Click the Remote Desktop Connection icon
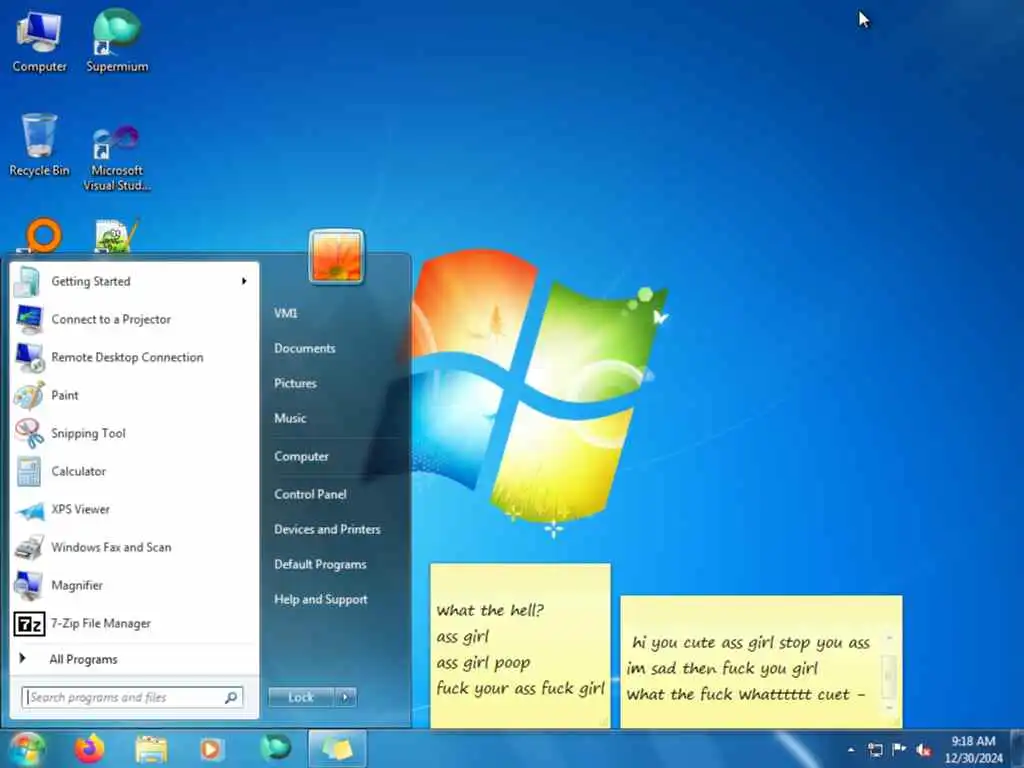The height and width of the screenshot is (768, 1024). coord(29,357)
